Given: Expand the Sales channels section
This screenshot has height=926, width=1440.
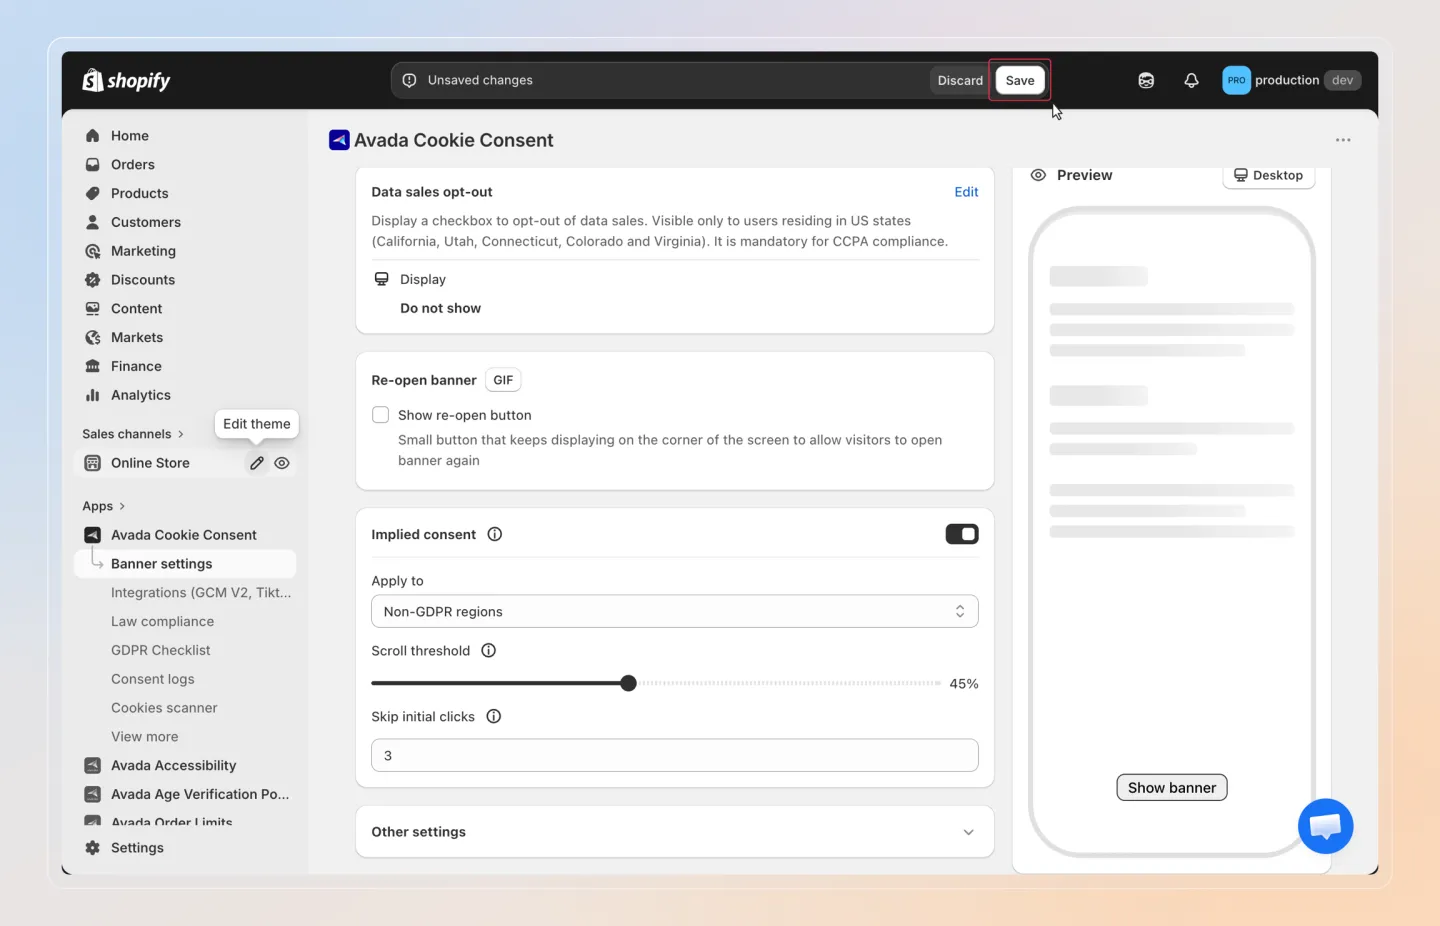Looking at the screenshot, I should point(133,434).
